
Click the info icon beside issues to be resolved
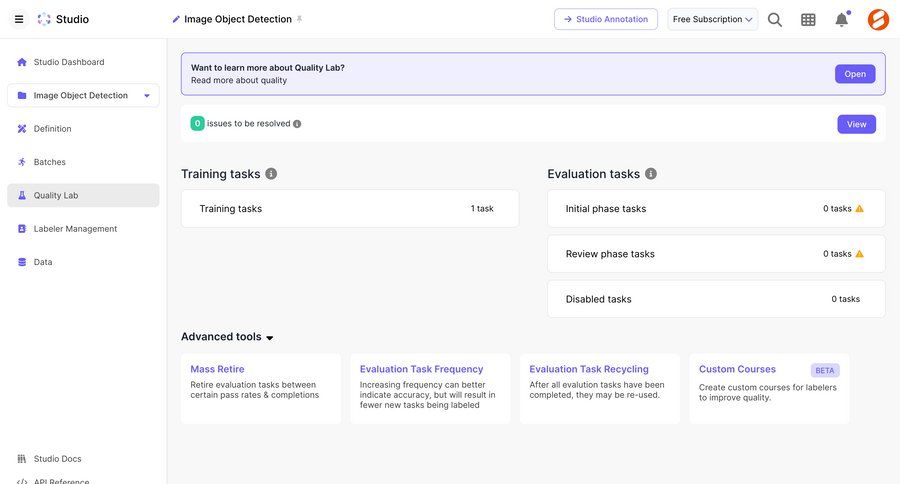coord(297,124)
